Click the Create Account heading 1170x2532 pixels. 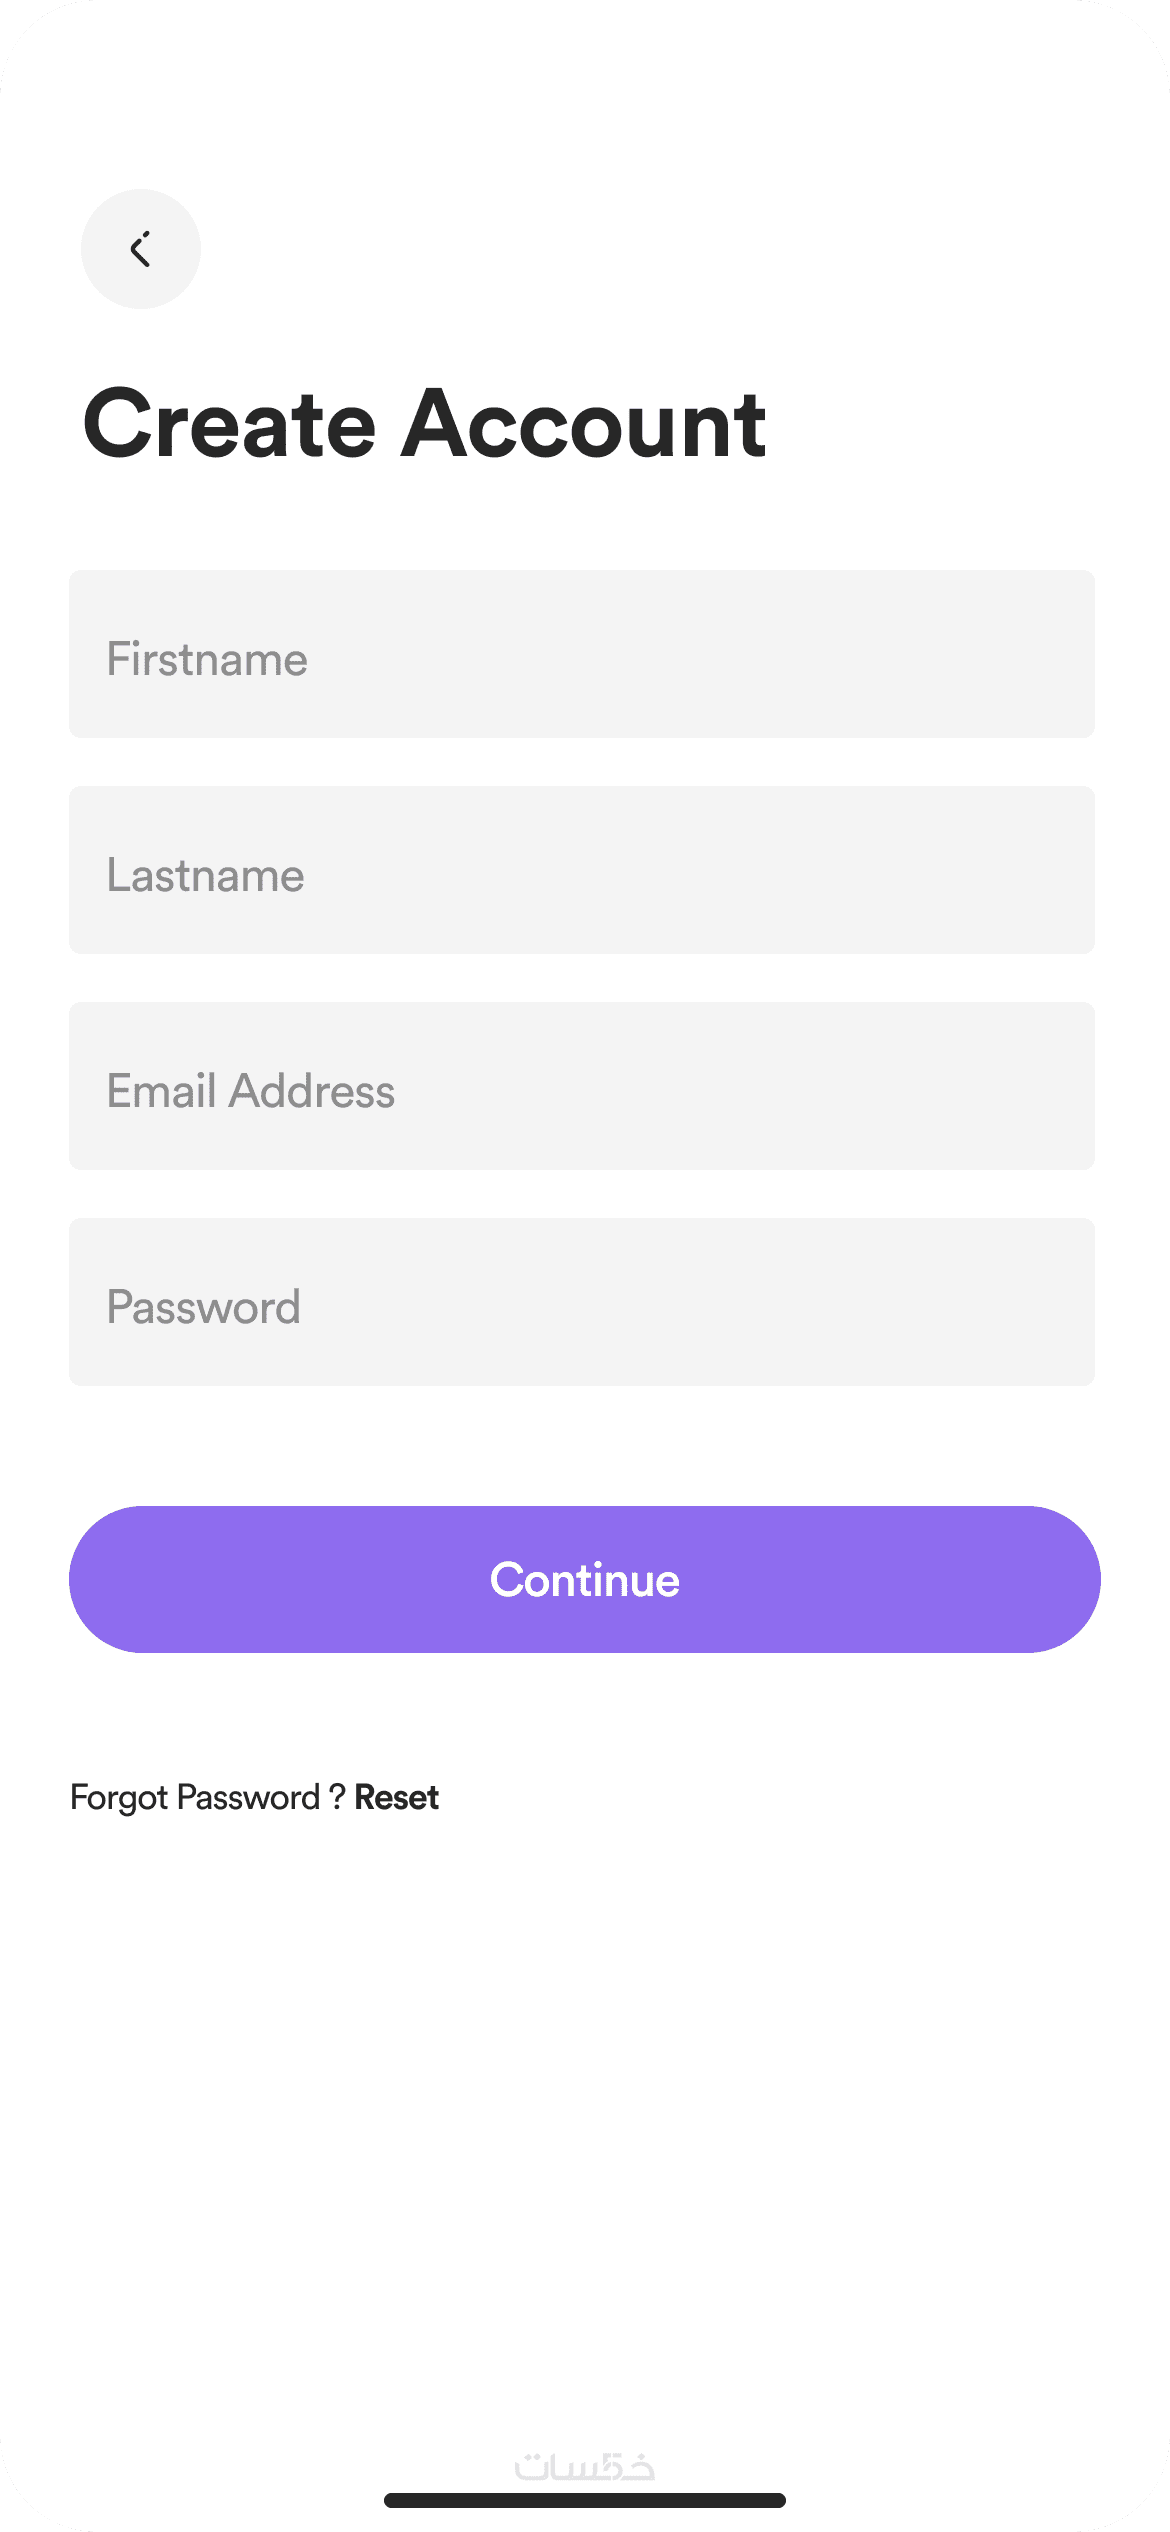pos(424,424)
